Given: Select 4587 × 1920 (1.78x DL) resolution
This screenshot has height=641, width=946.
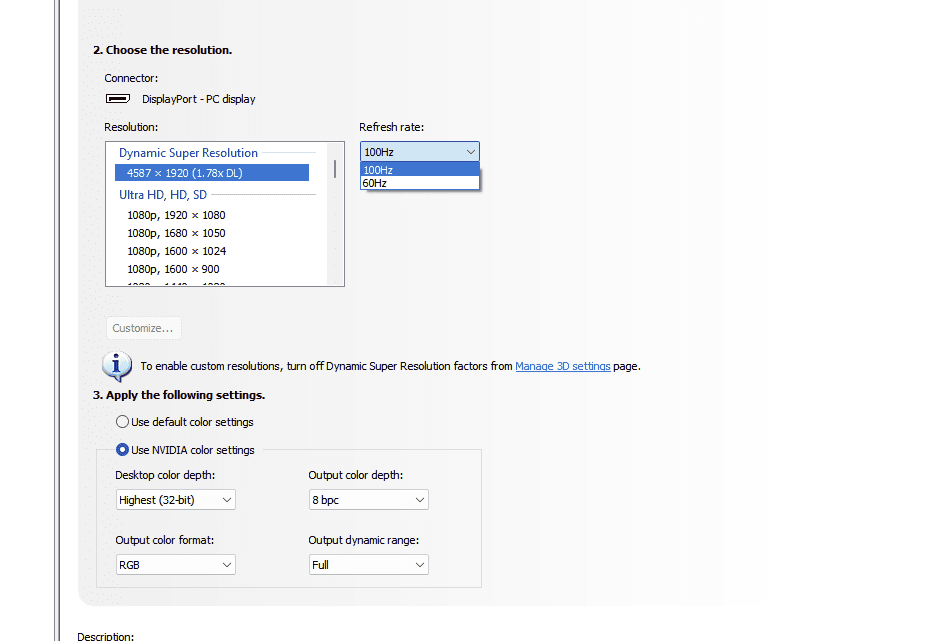Looking at the screenshot, I should (212, 173).
